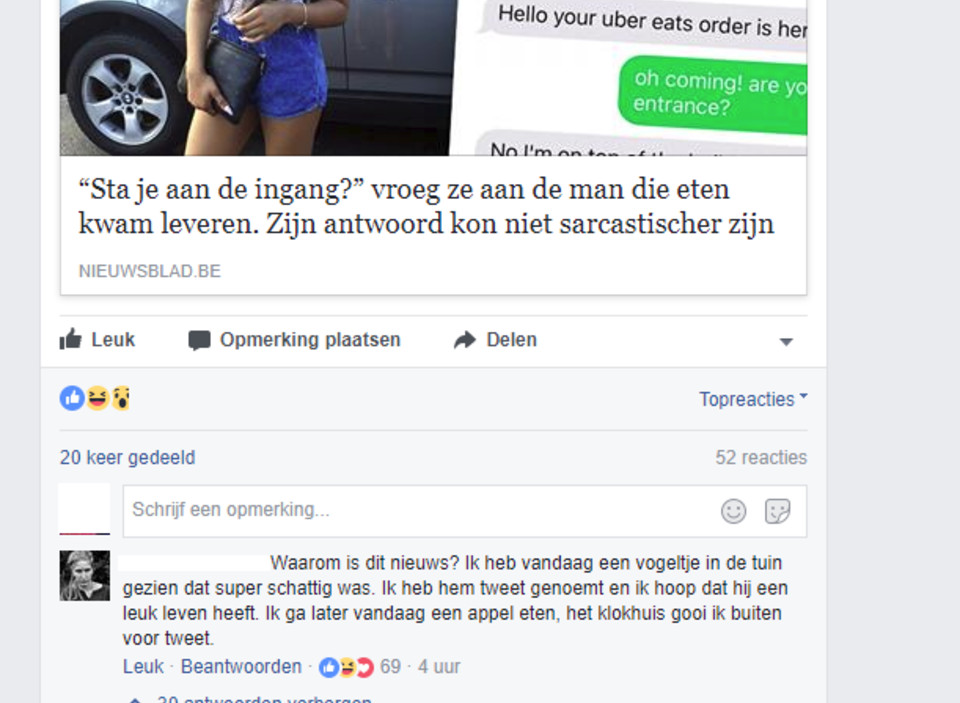Viewport: 960px width, 703px height.
Task: Open the Topreacties sorting dropdown
Action: point(753,399)
